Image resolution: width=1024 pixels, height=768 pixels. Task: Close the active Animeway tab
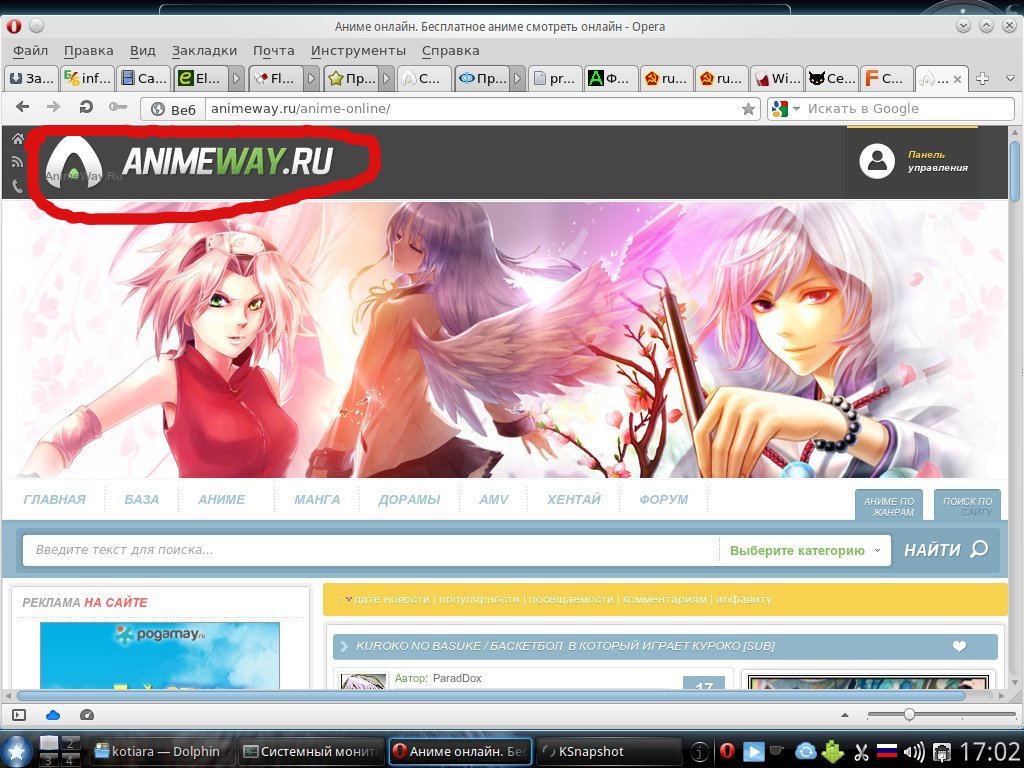pos(957,79)
